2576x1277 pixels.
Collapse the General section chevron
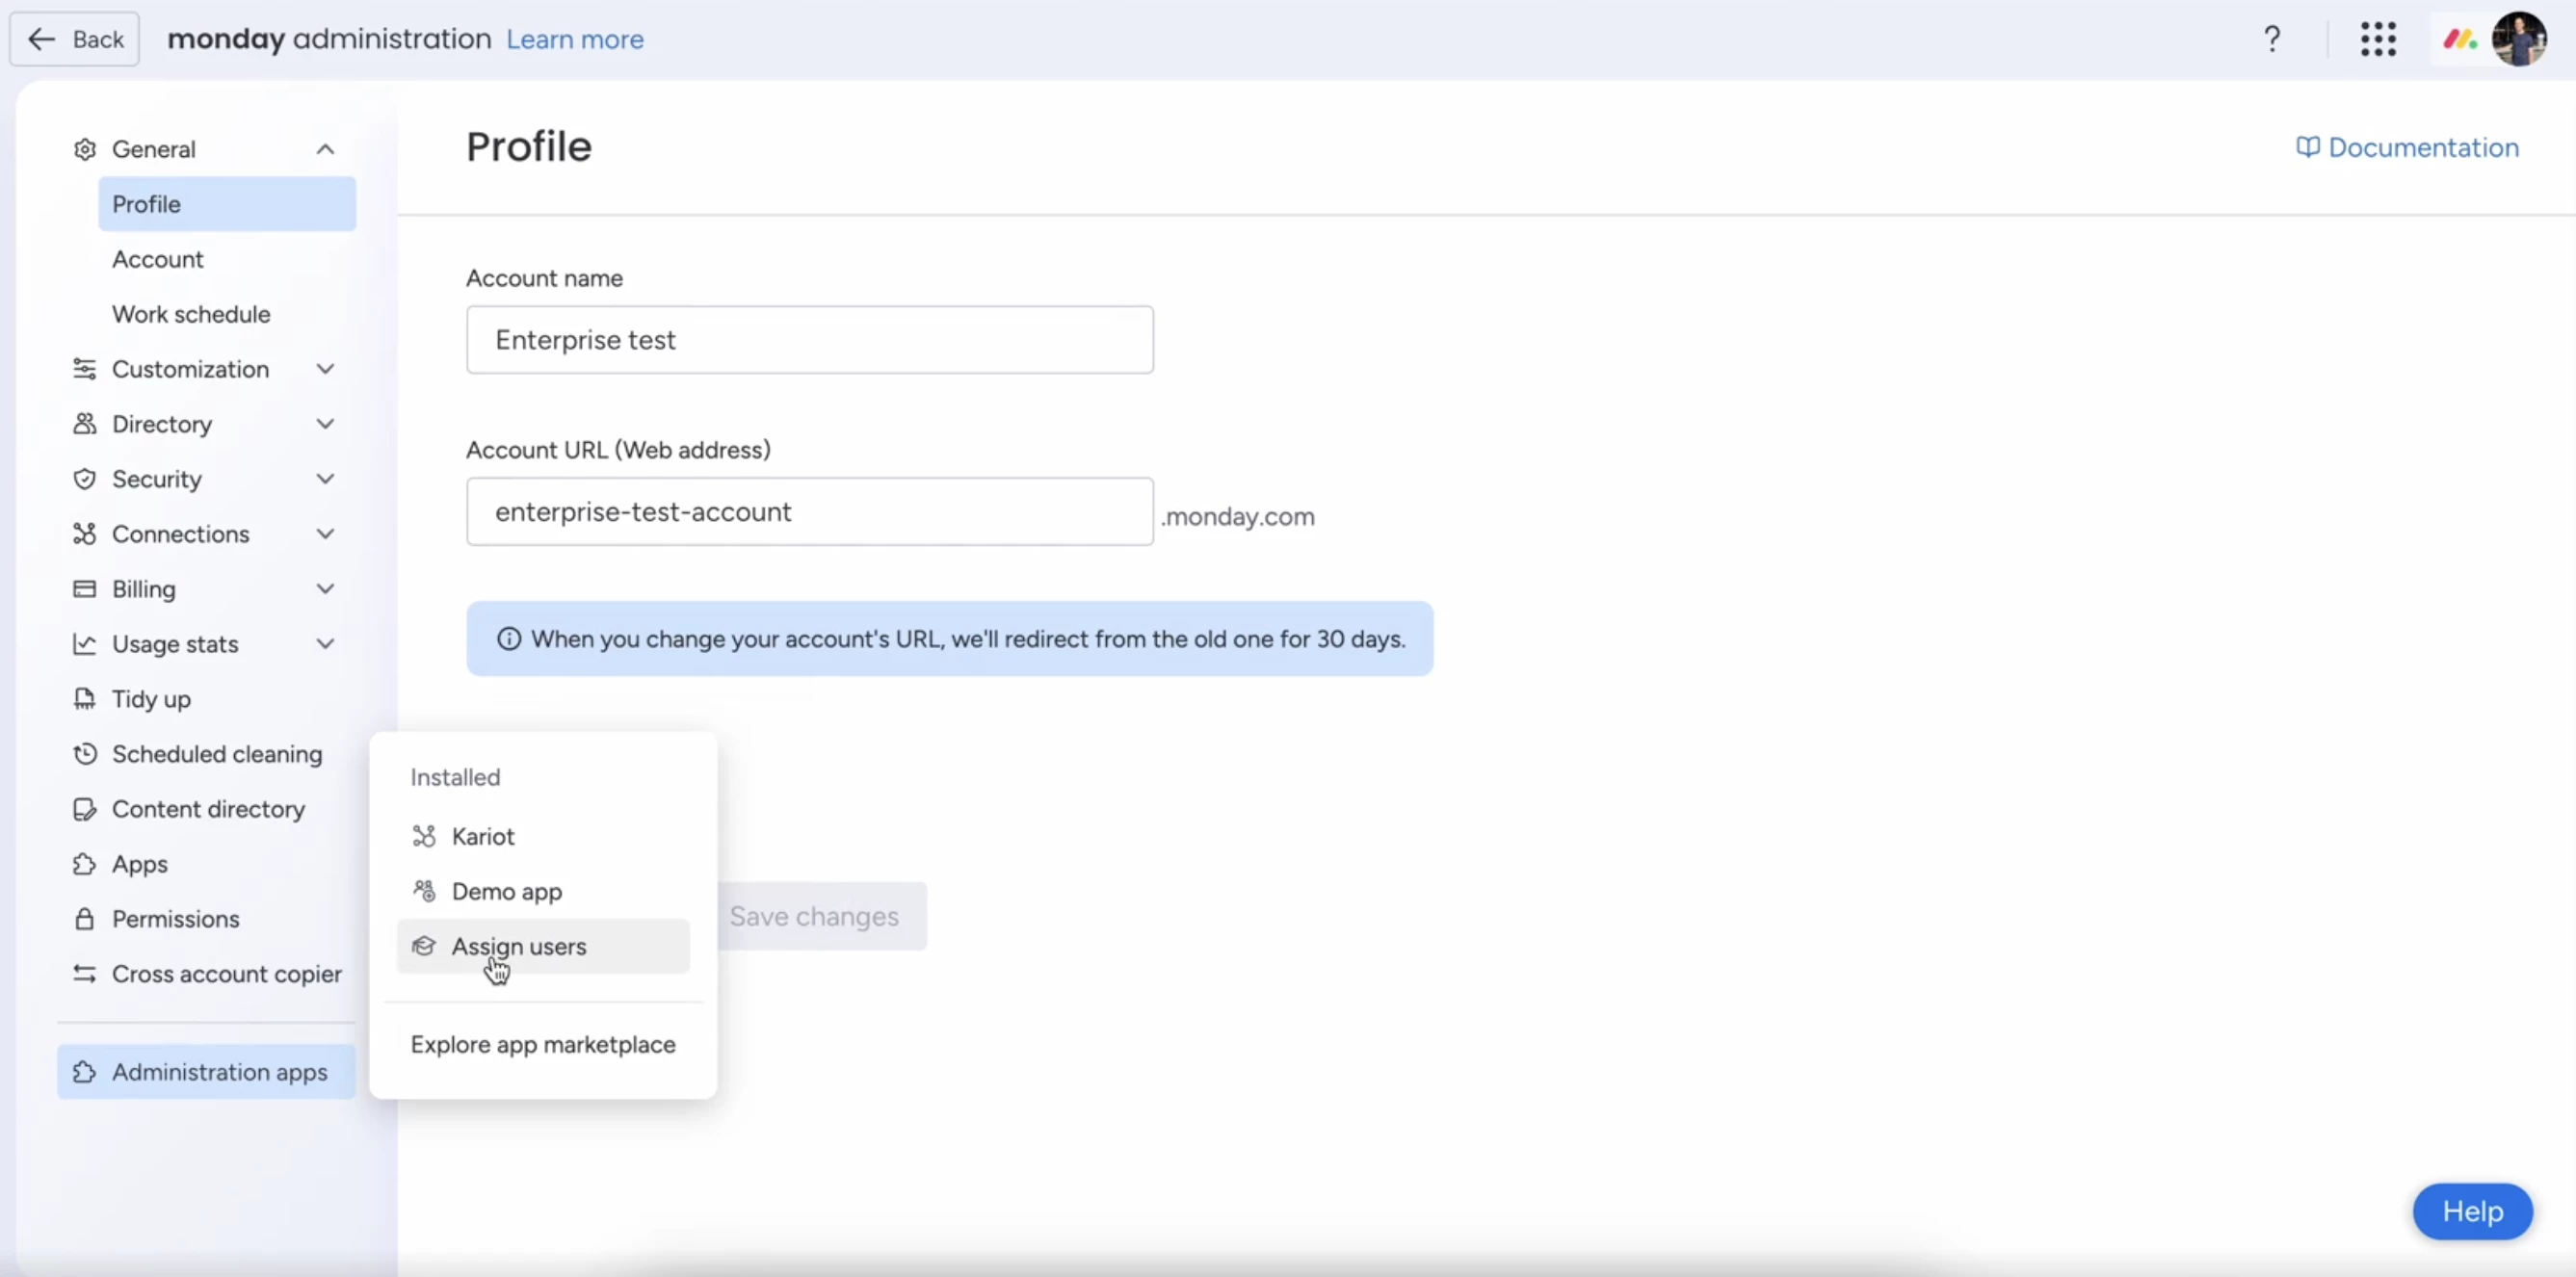click(x=325, y=149)
